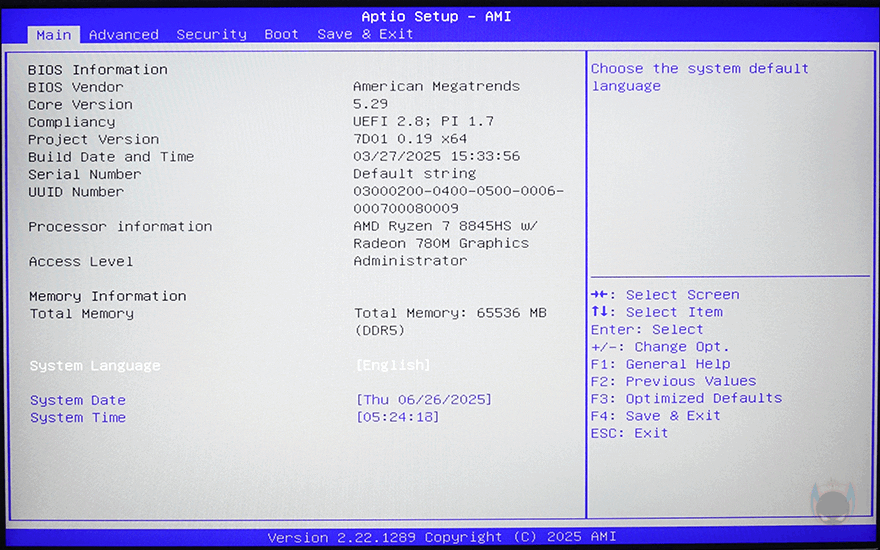The height and width of the screenshot is (550, 880).
Task: Click the F1: General Help hint
Action: [x=661, y=364]
